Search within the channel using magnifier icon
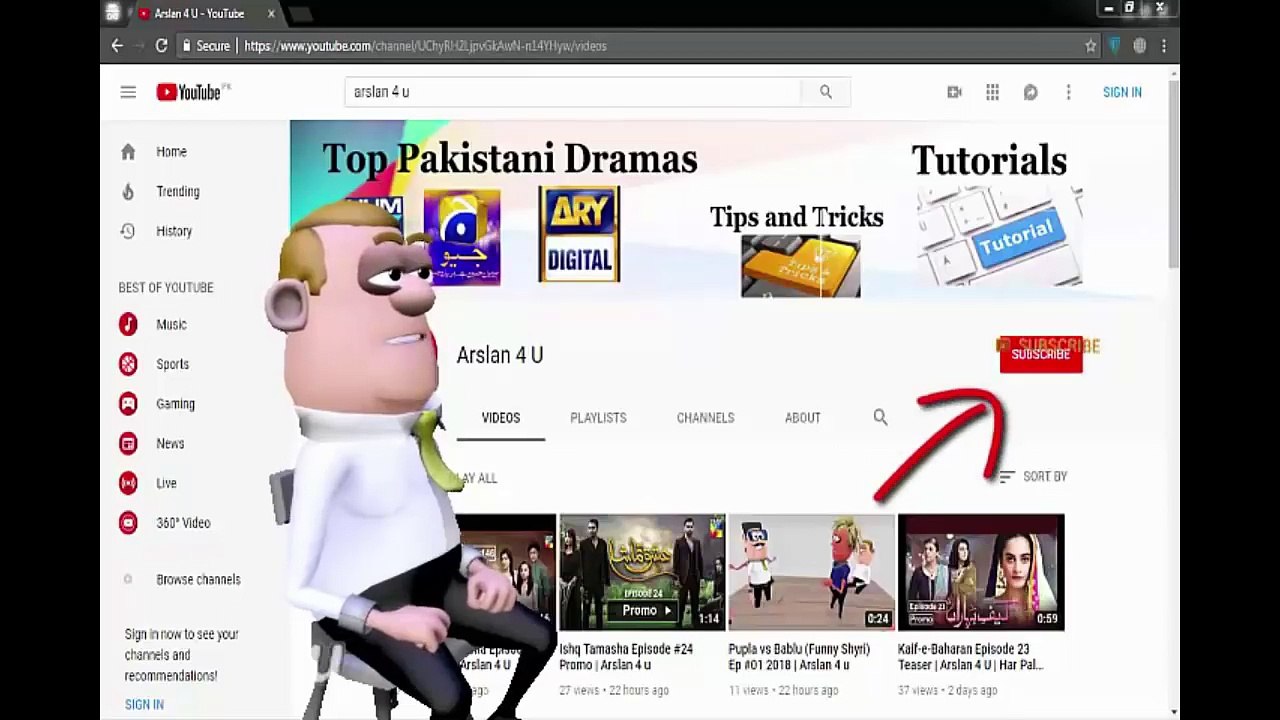Image resolution: width=1280 pixels, height=720 pixels. pos(880,417)
